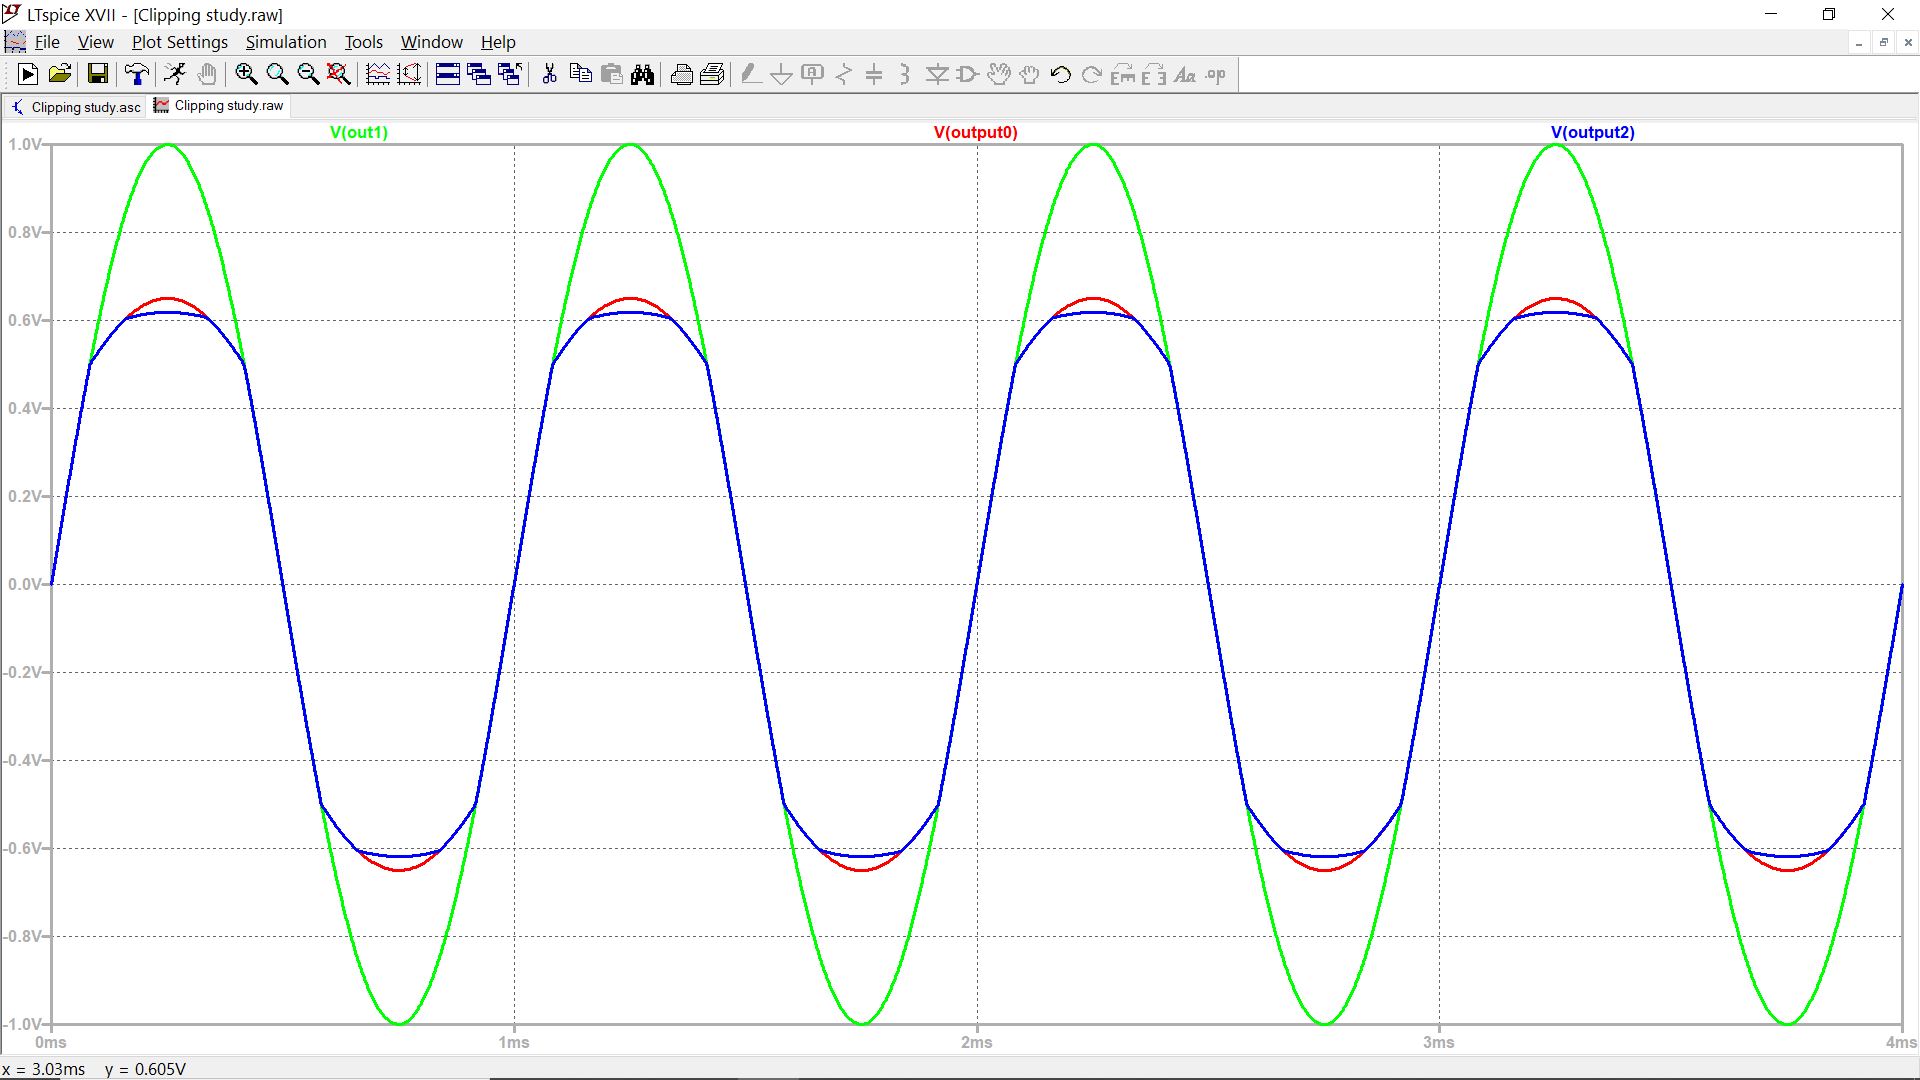Add a .op SPICE directive
The height and width of the screenshot is (1080, 1920).
point(1214,73)
